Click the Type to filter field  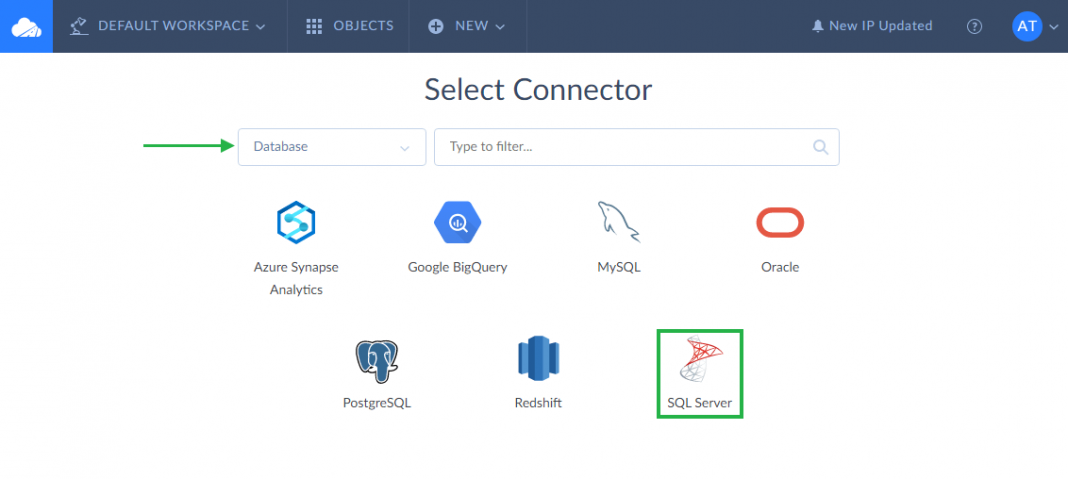click(x=625, y=147)
